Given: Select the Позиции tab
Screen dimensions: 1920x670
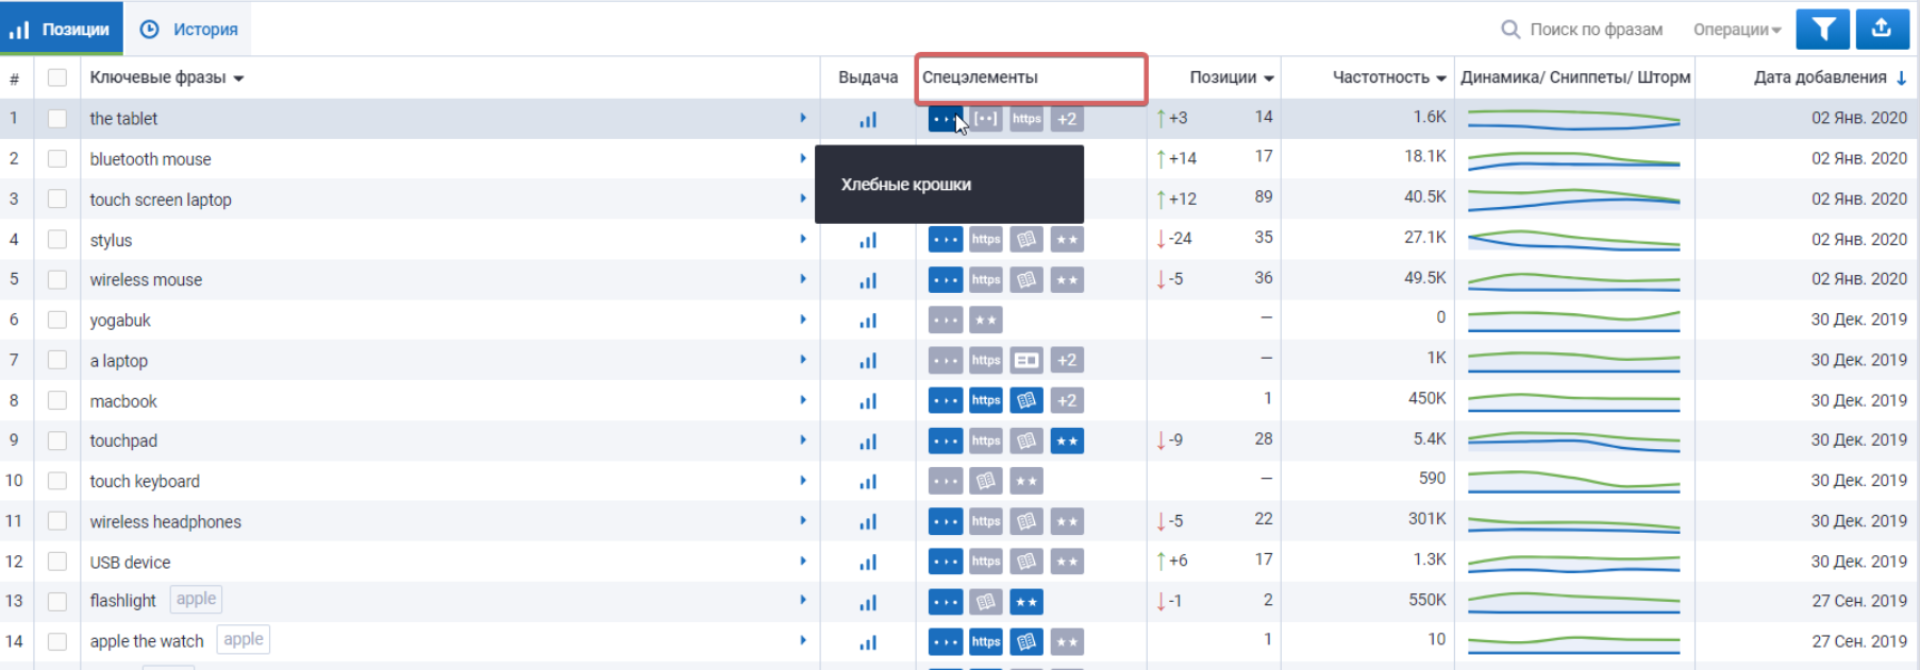Looking at the screenshot, I should click(61, 29).
